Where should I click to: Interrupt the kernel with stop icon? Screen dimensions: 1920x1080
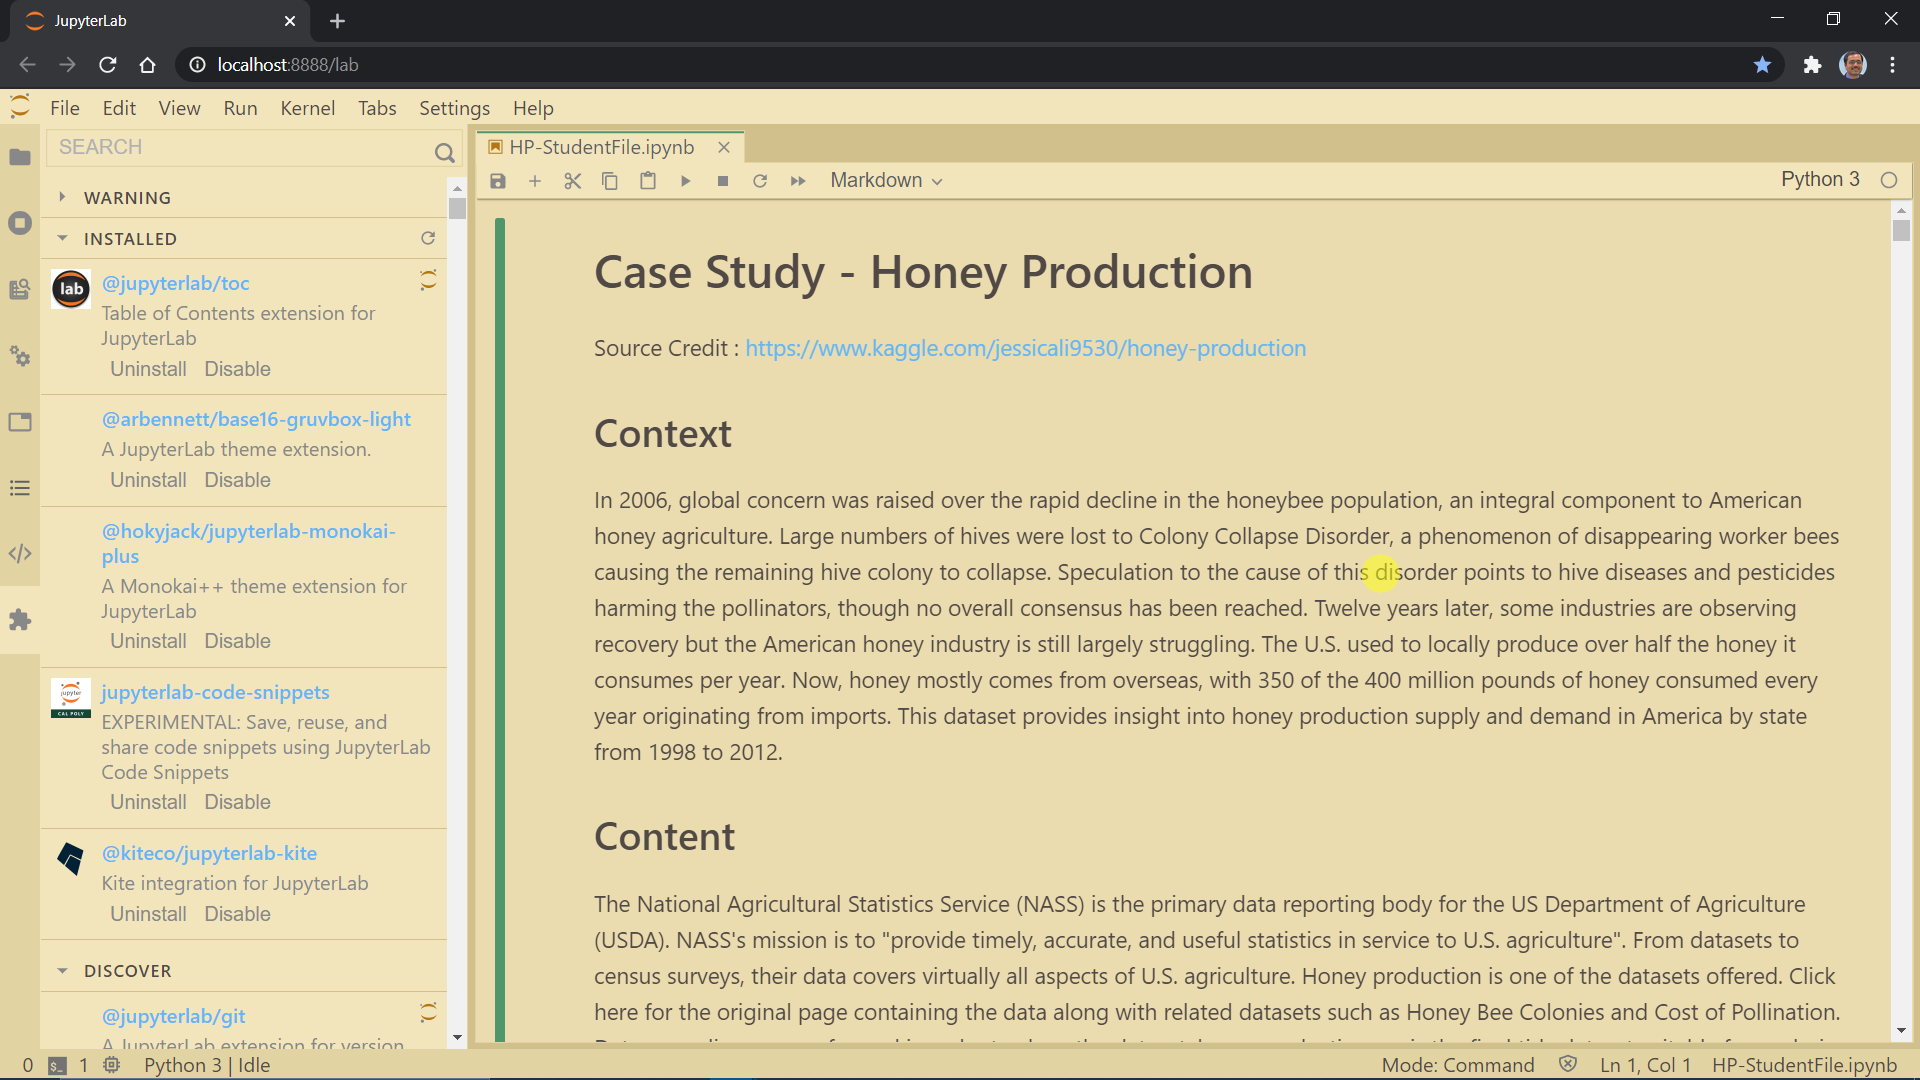723,181
